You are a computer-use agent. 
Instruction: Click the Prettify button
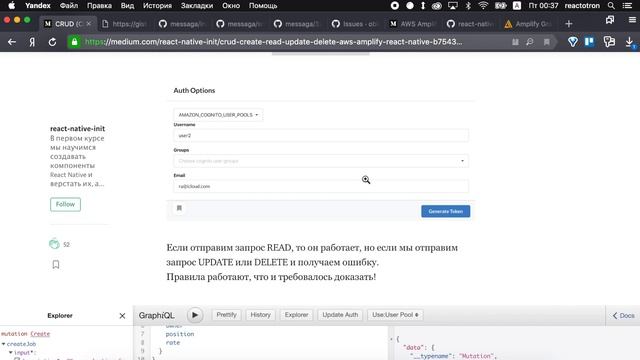coord(227,315)
